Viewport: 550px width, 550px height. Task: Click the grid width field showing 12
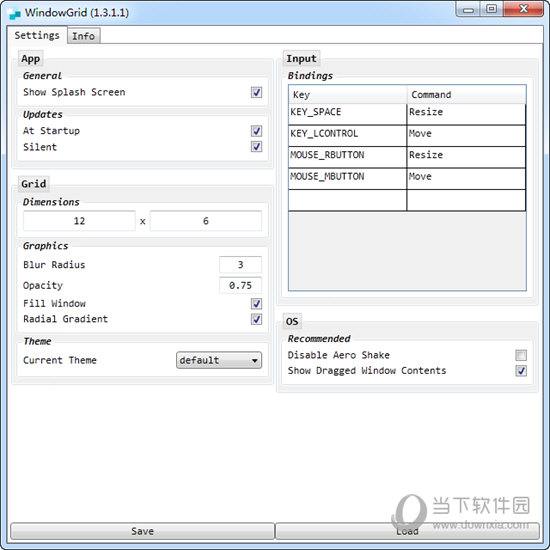(79, 221)
